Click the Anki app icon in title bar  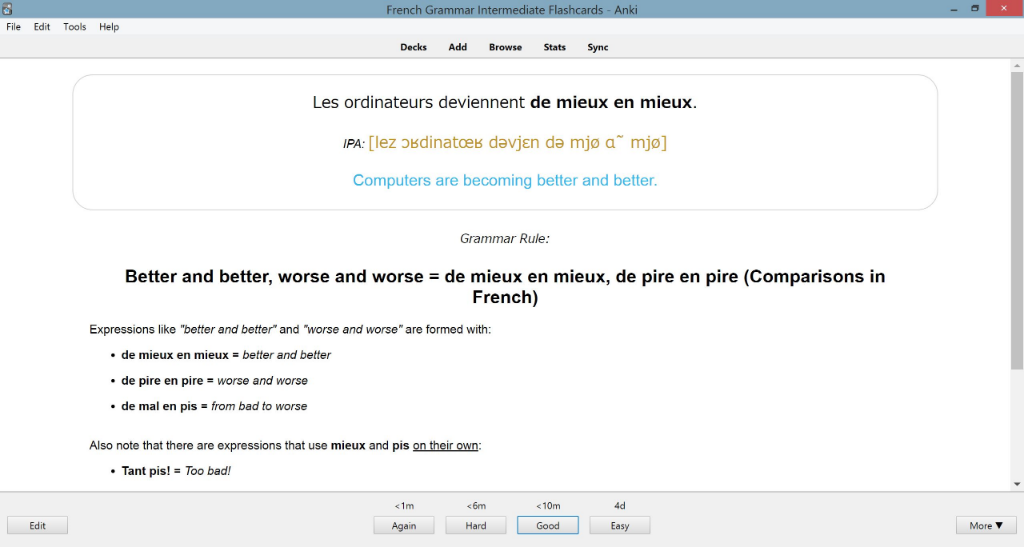pos(7,9)
